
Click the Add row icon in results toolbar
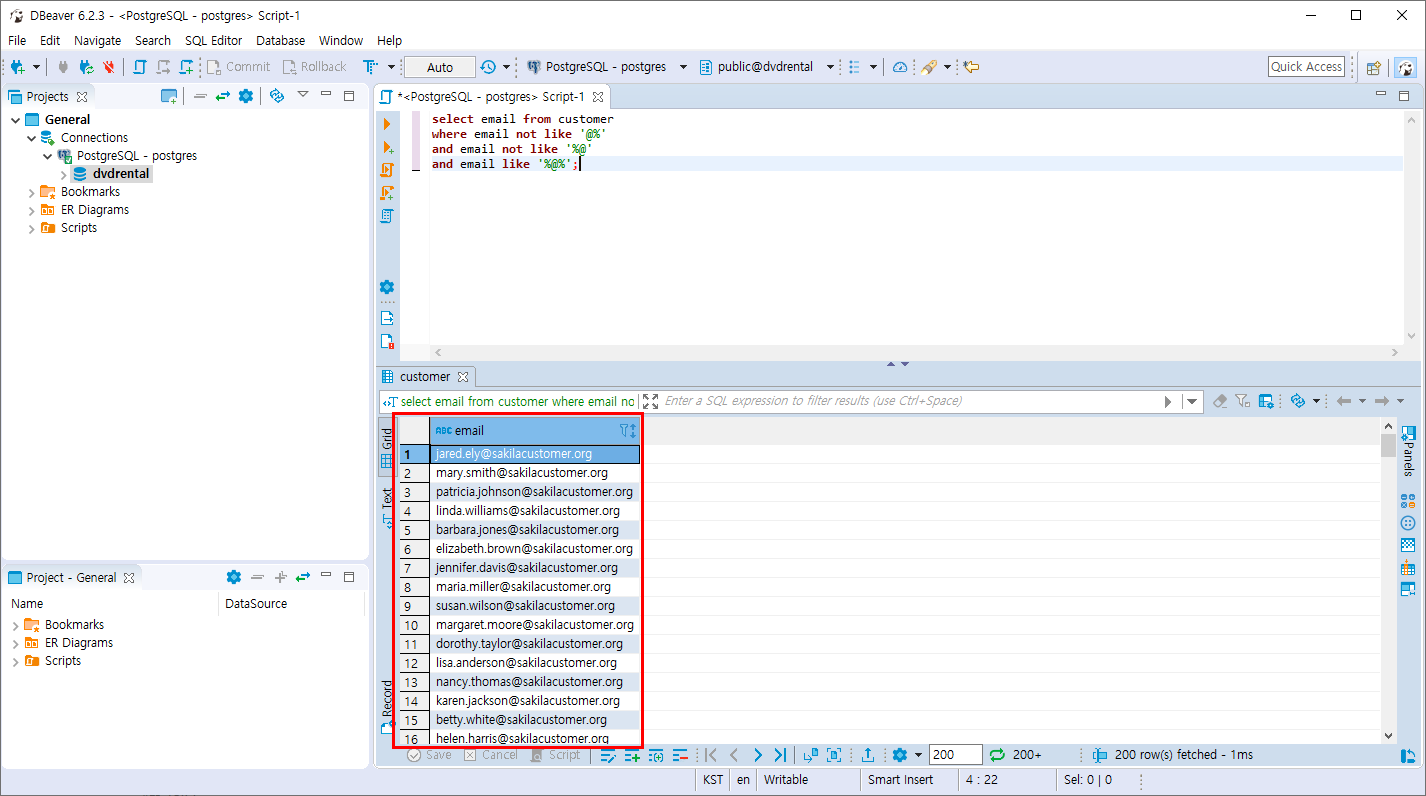(x=632, y=755)
